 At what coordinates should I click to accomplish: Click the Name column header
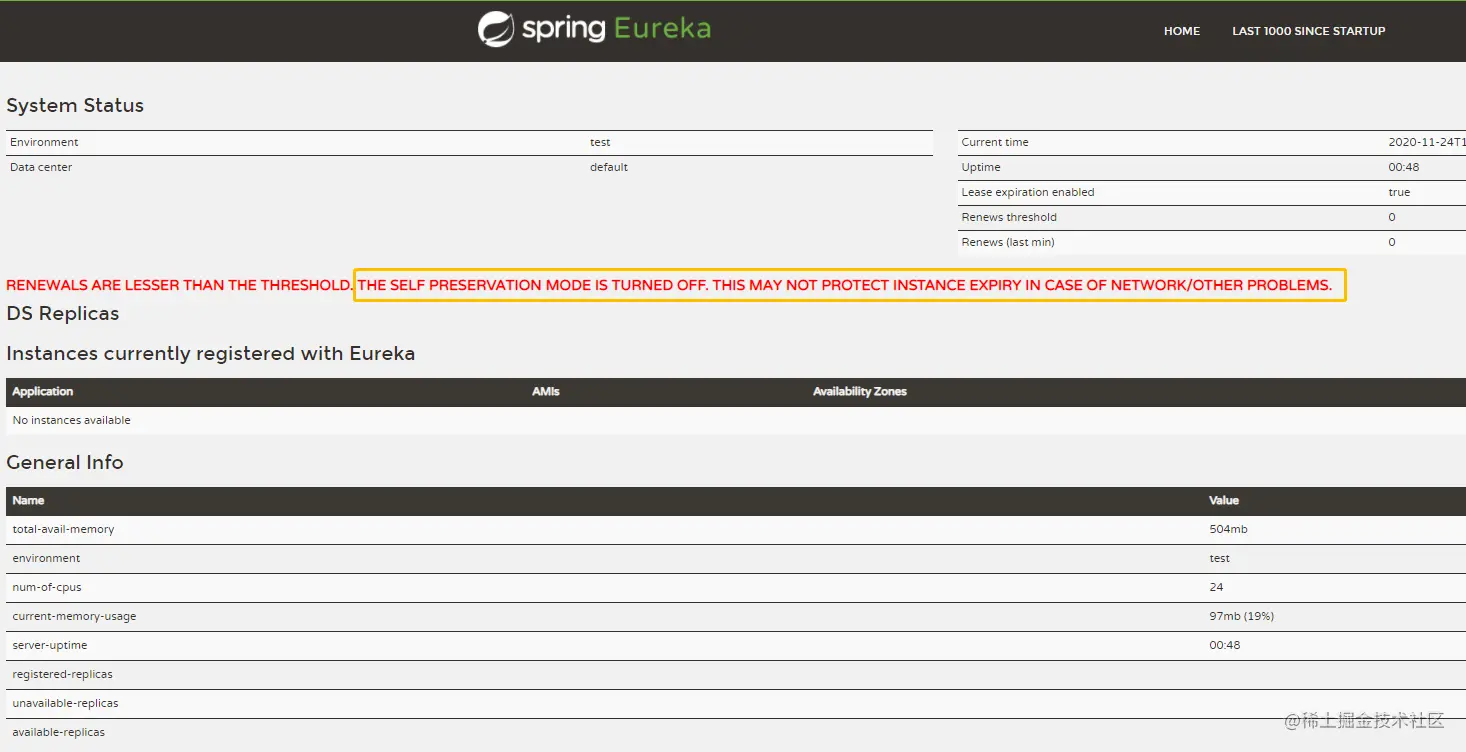28,501
